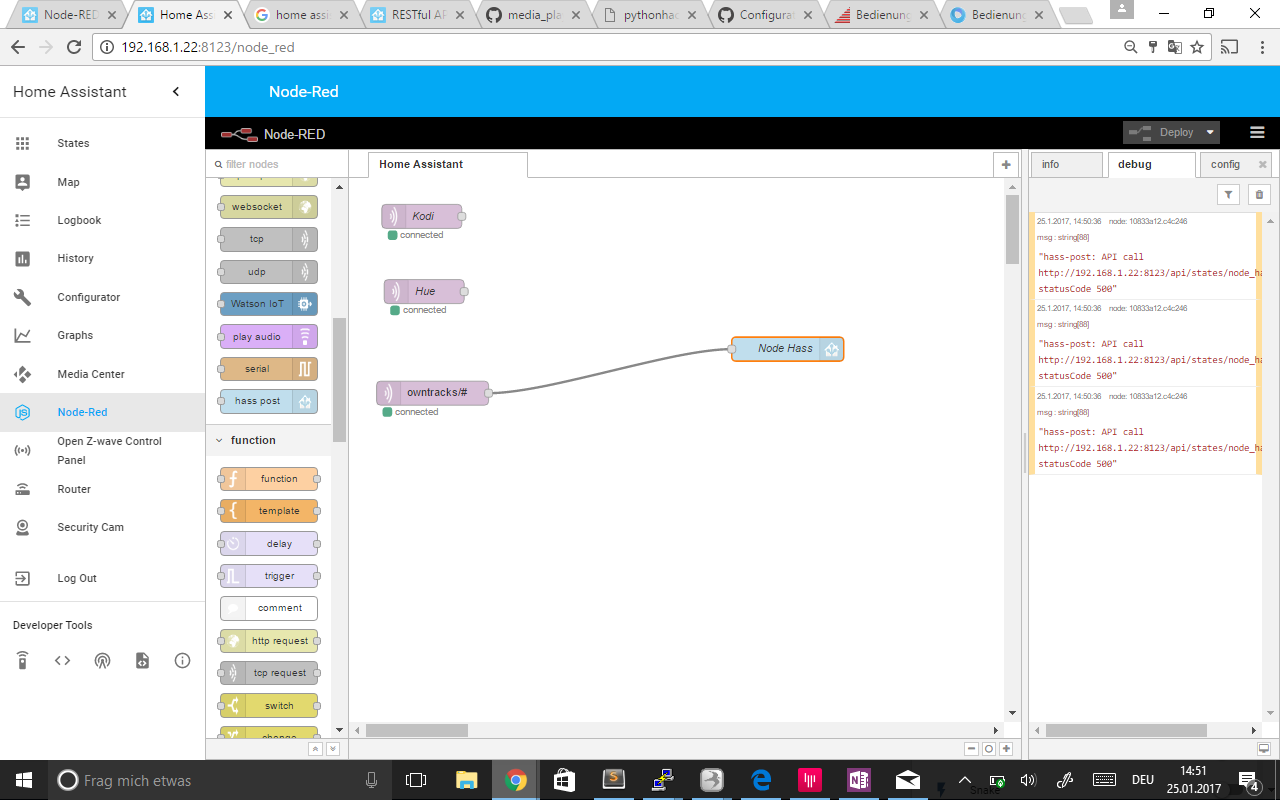Image resolution: width=1280 pixels, height=800 pixels.
Task: Collapse the Home Assistant sidebar
Action: pyautogui.click(x=175, y=91)
